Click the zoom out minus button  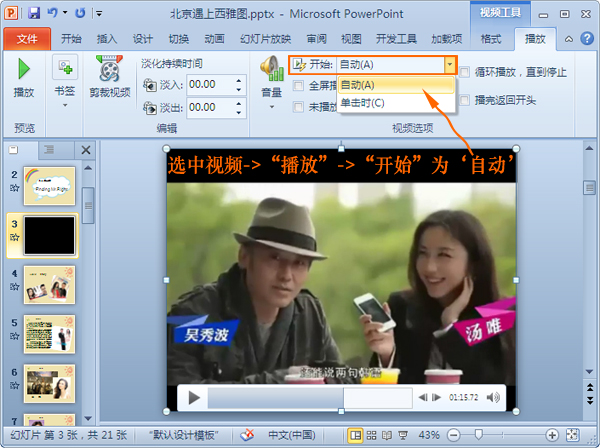[453, 435]
